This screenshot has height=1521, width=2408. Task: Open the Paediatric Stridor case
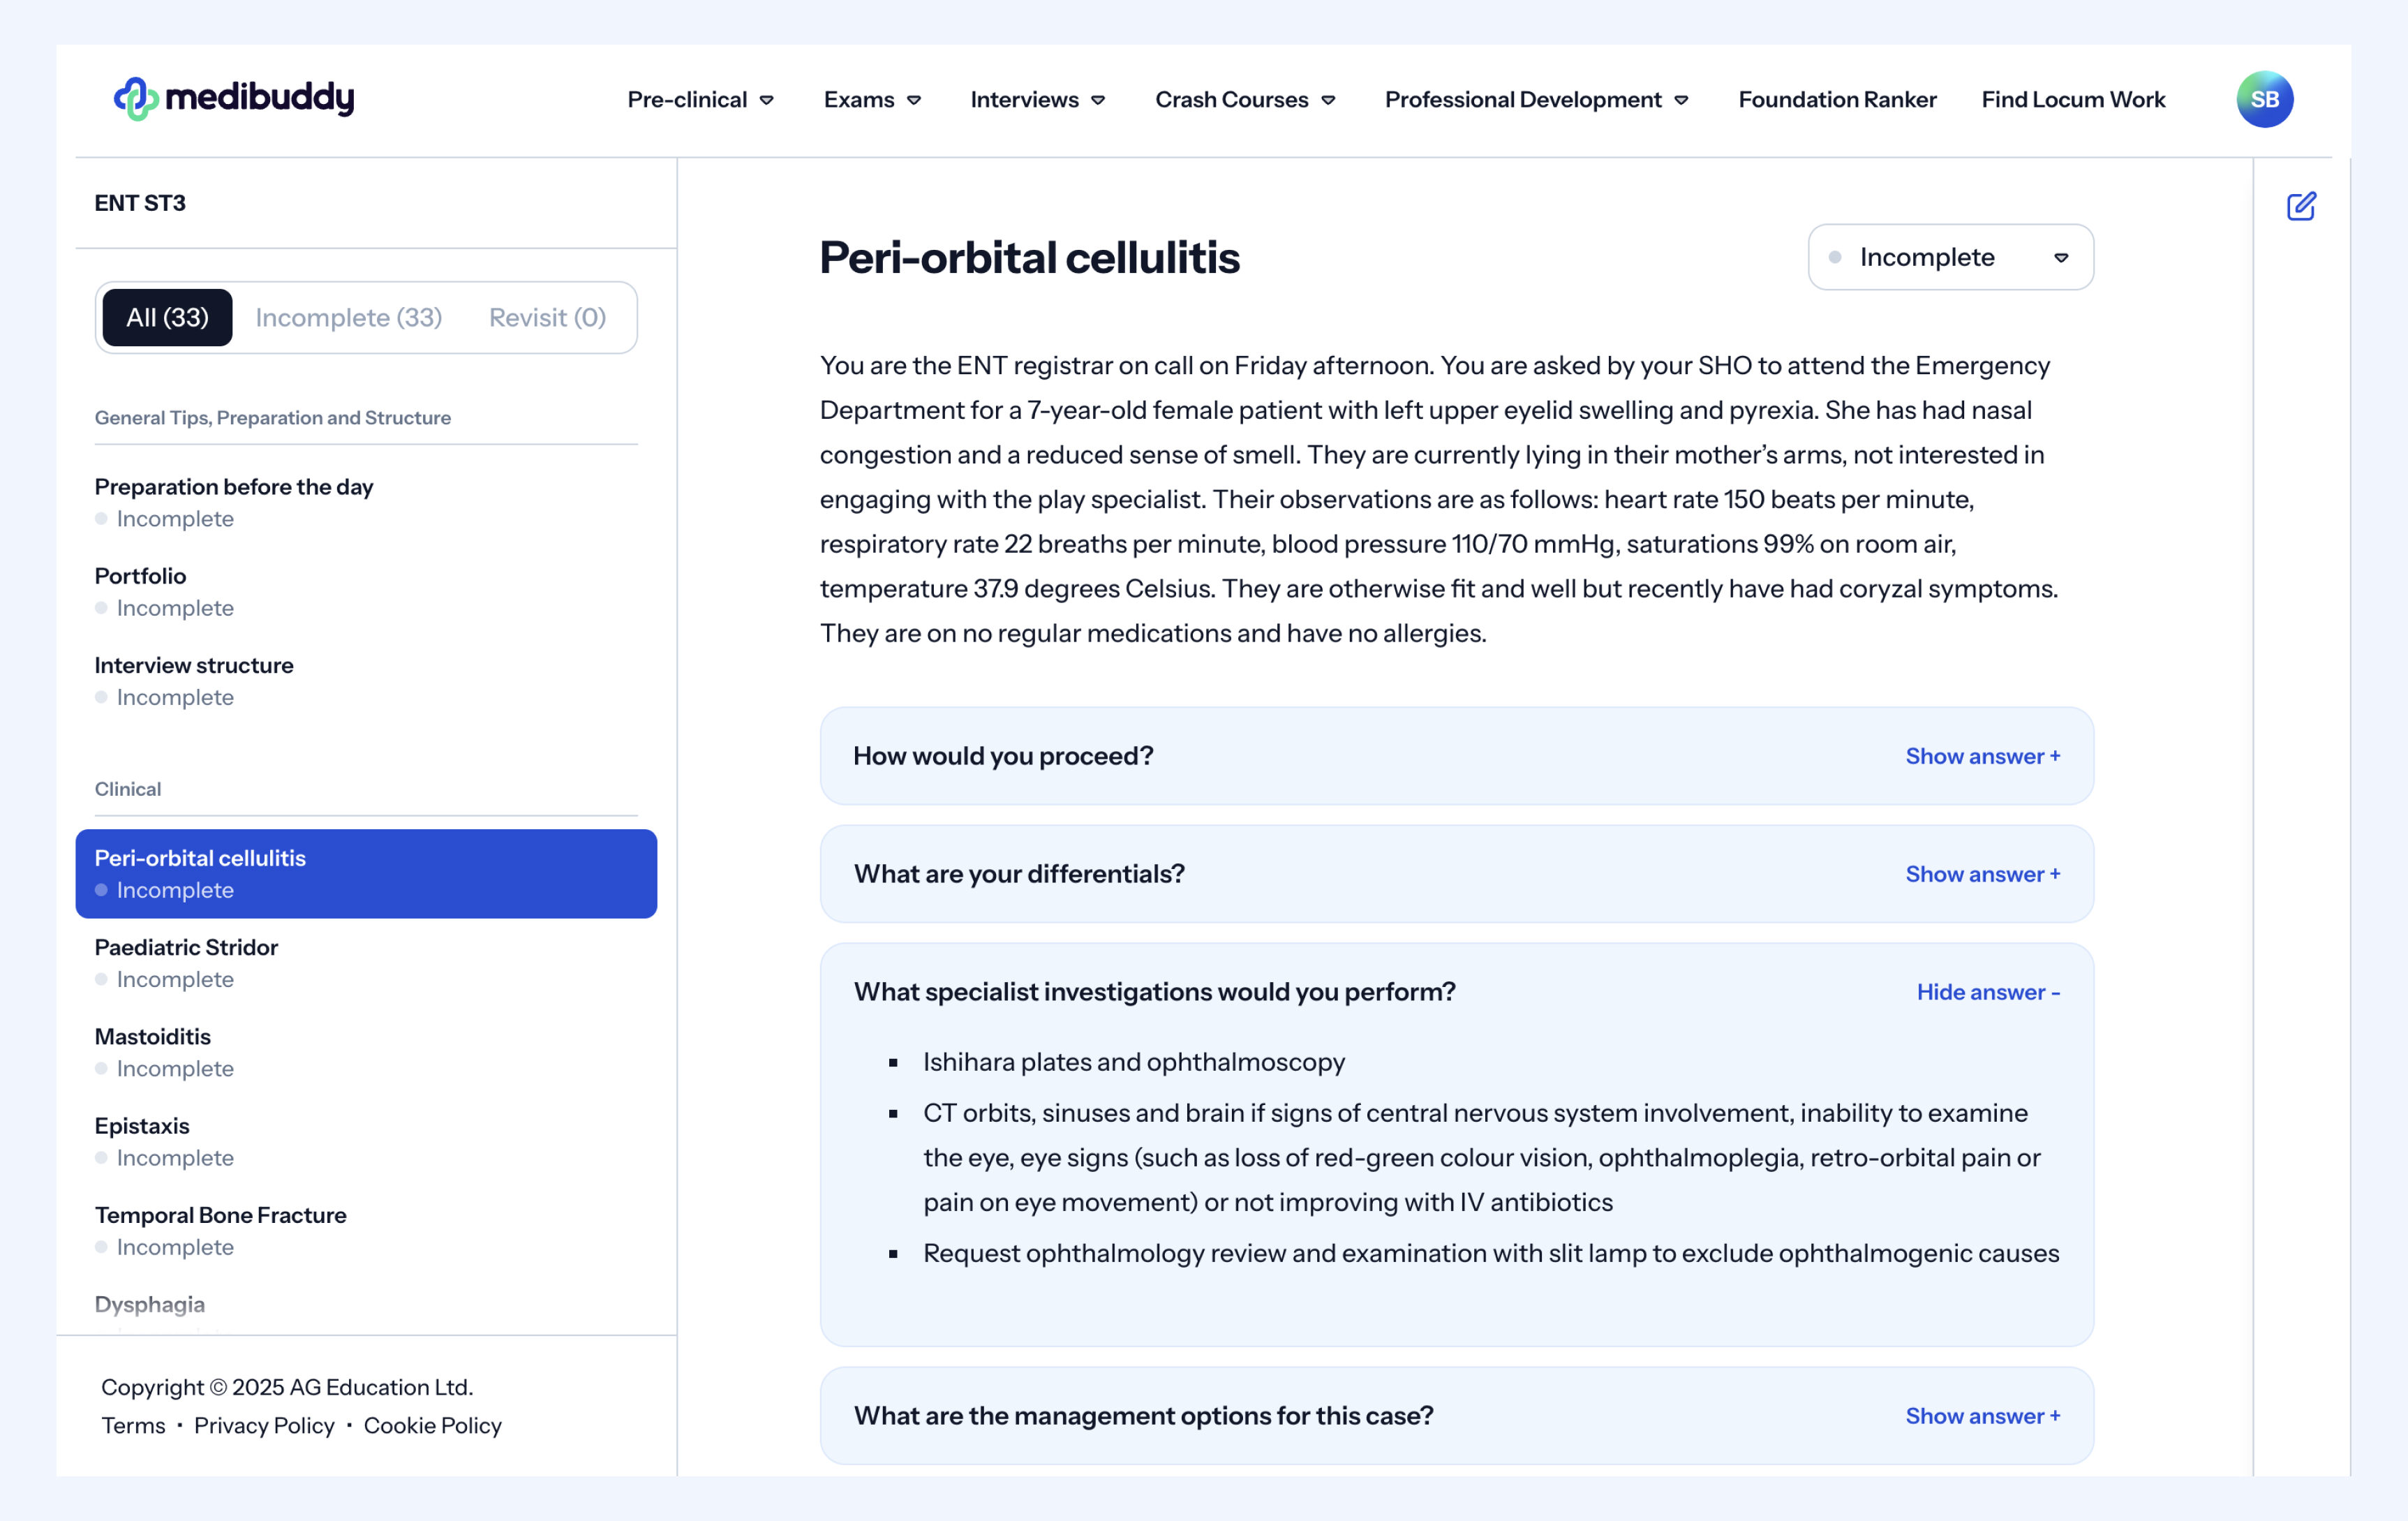pos(186,948)
